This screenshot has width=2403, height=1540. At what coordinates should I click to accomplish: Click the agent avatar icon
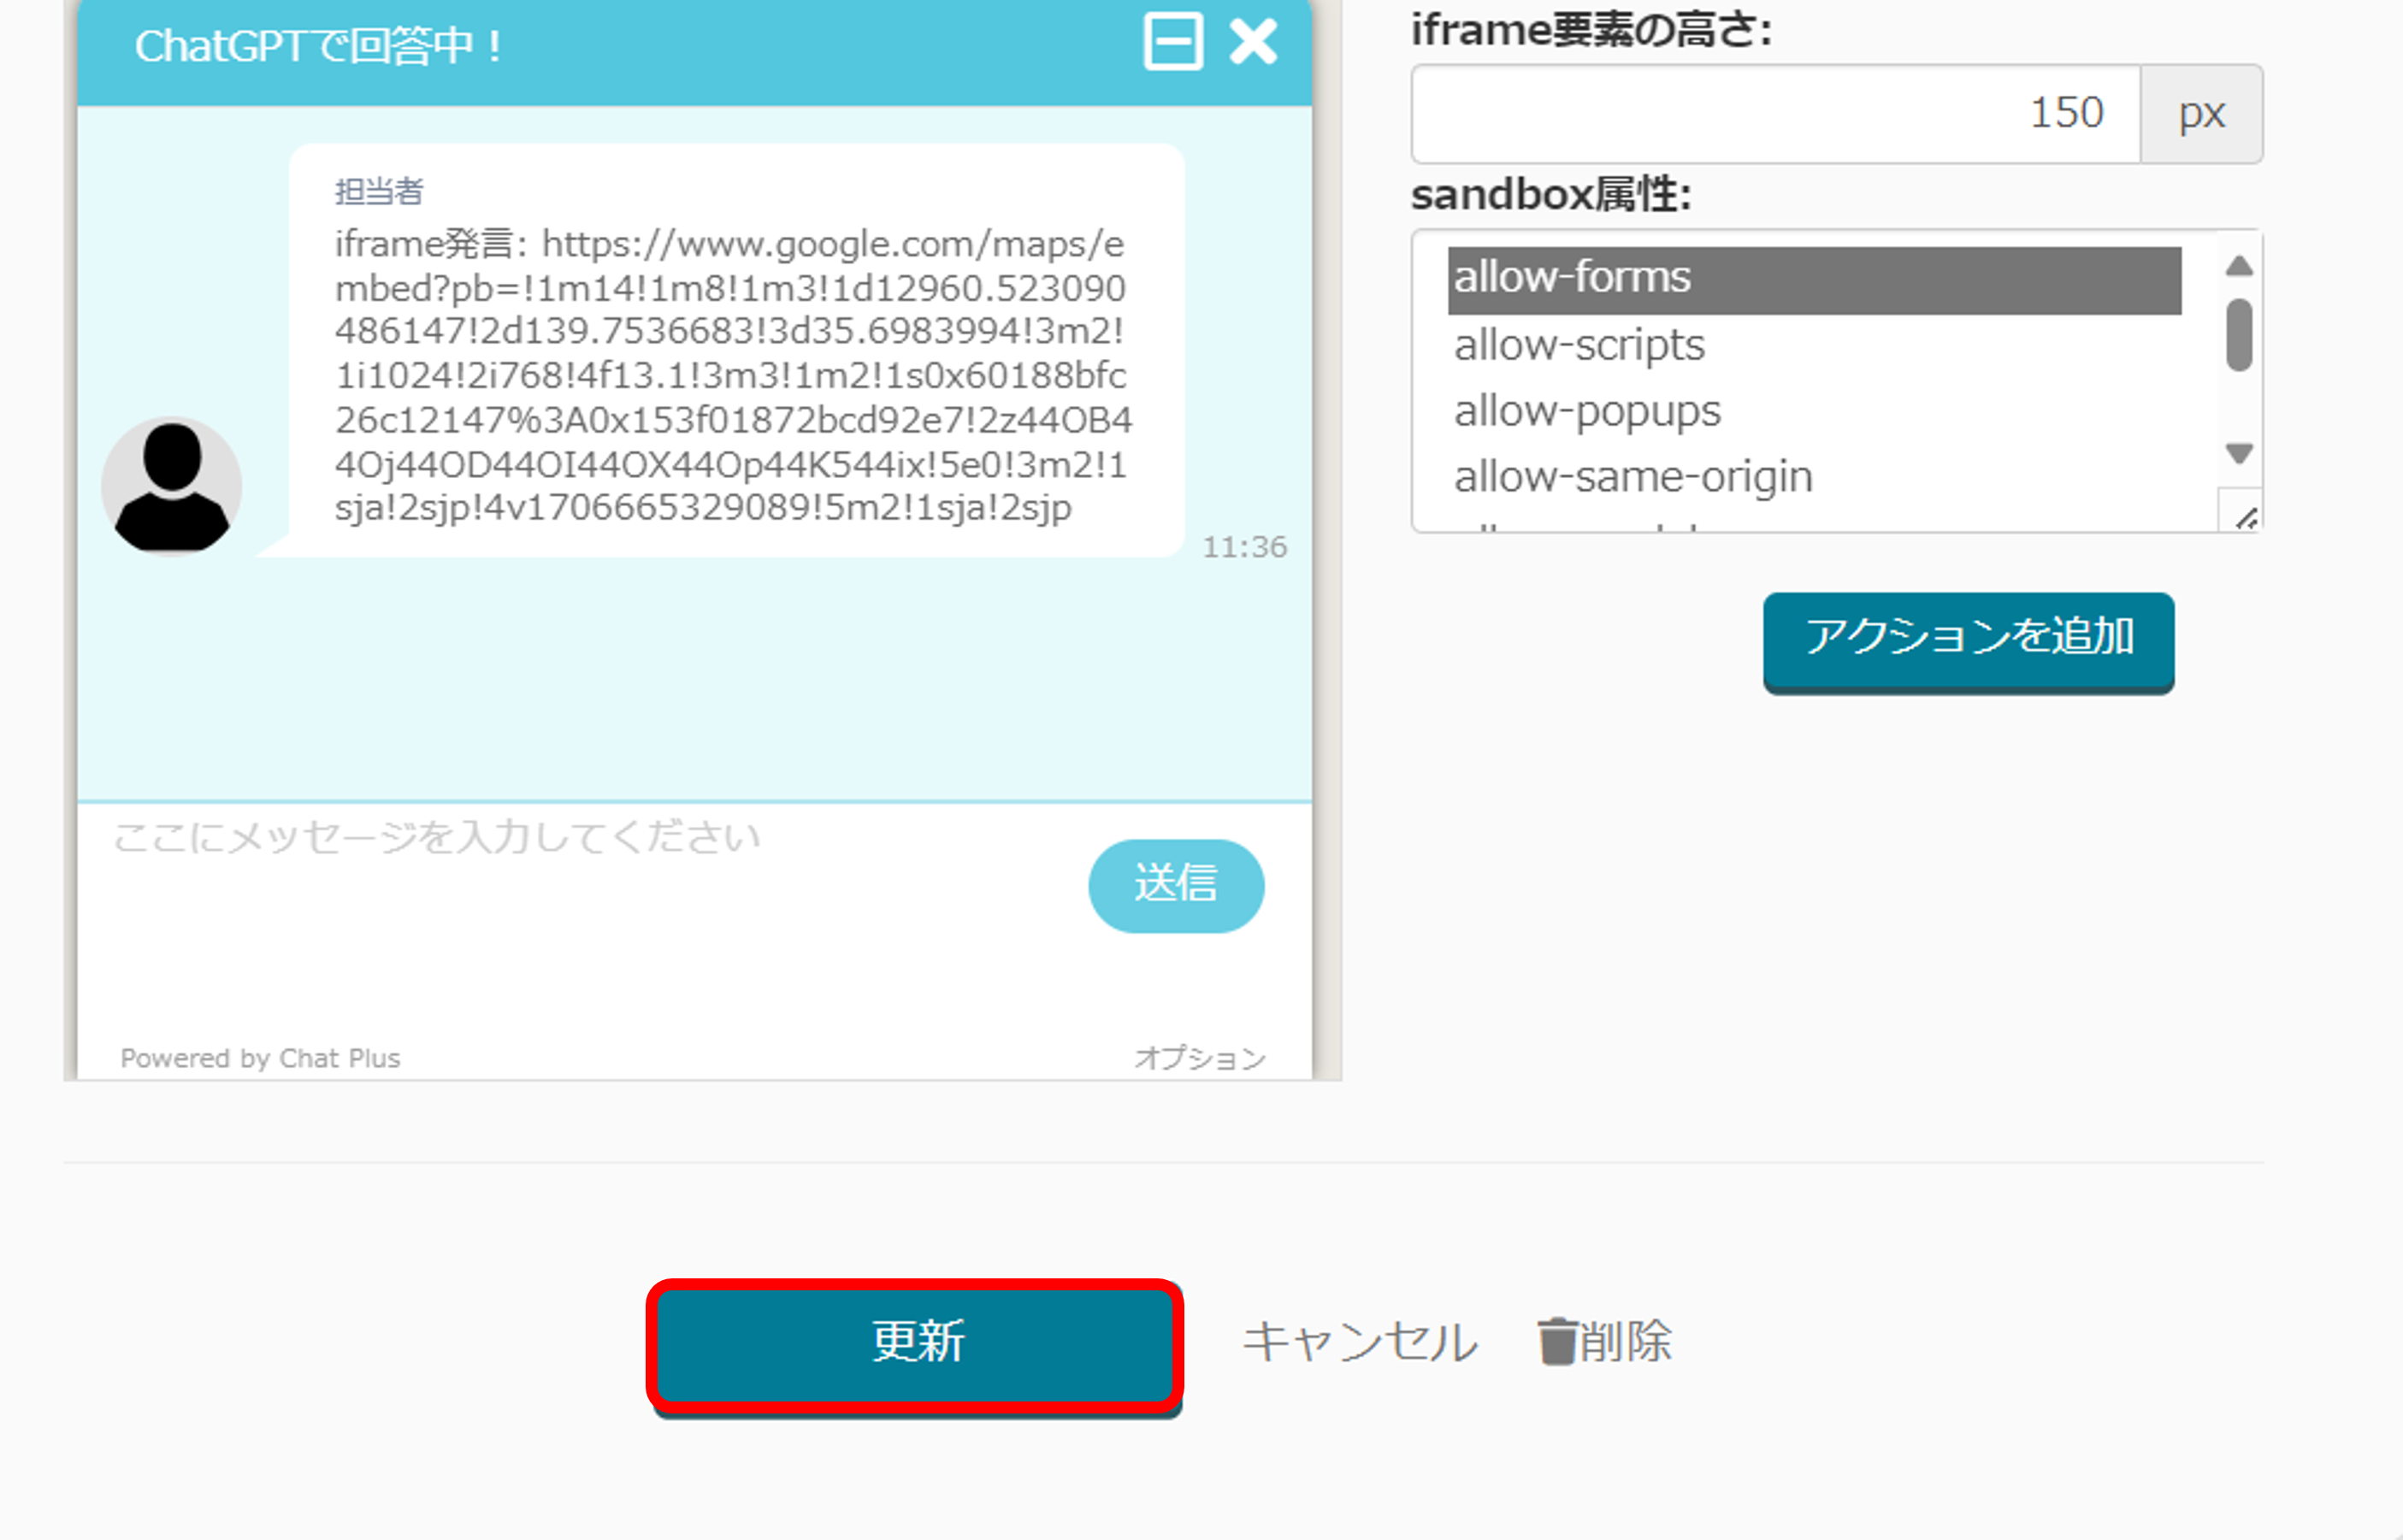pos(172,486)
